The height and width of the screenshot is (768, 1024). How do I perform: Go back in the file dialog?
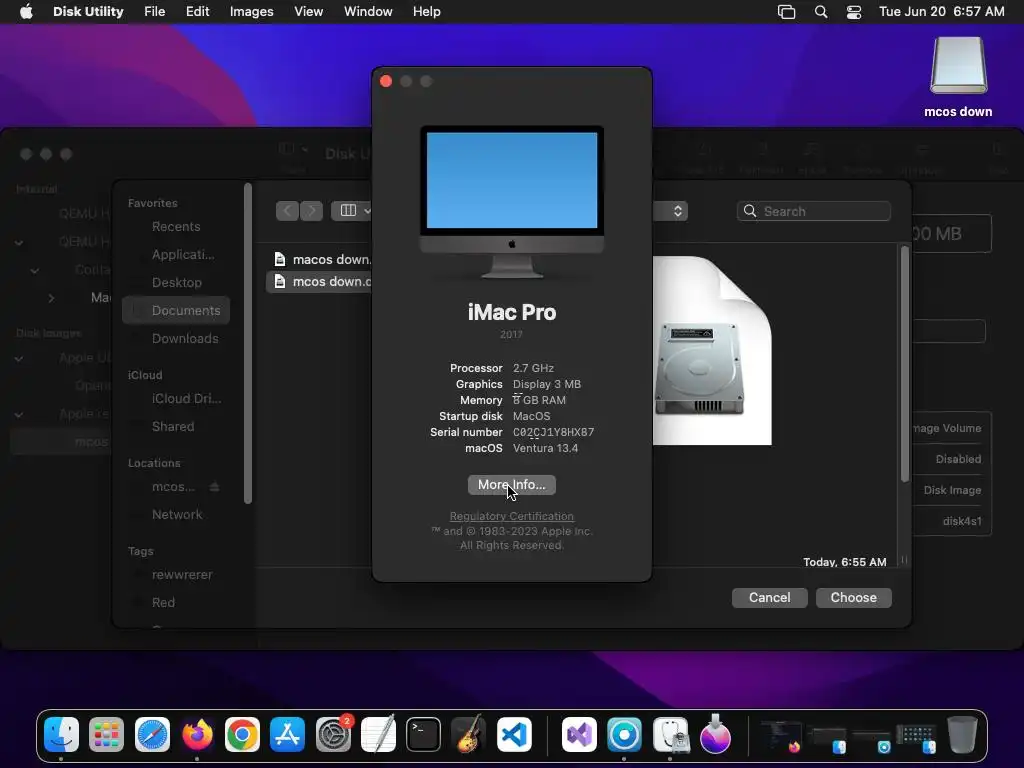pos(287,211)
